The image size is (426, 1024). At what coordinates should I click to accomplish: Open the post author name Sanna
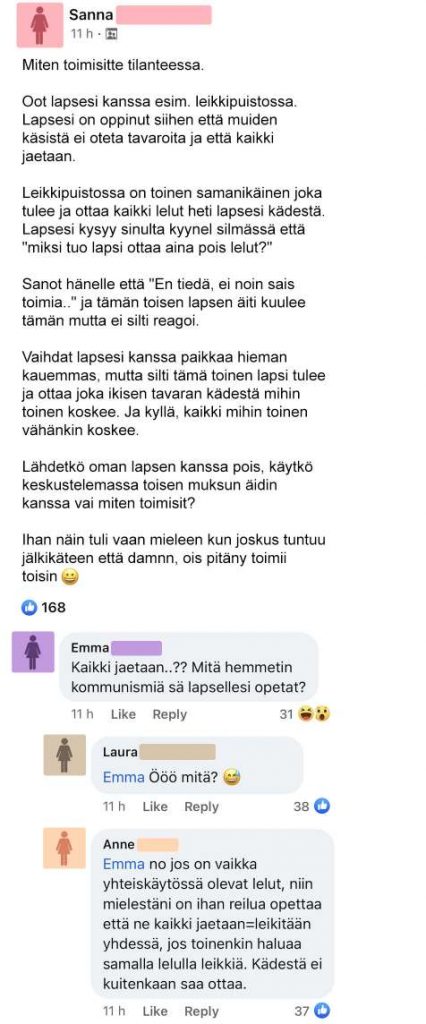pyautogui.click(x=86, y=13)
